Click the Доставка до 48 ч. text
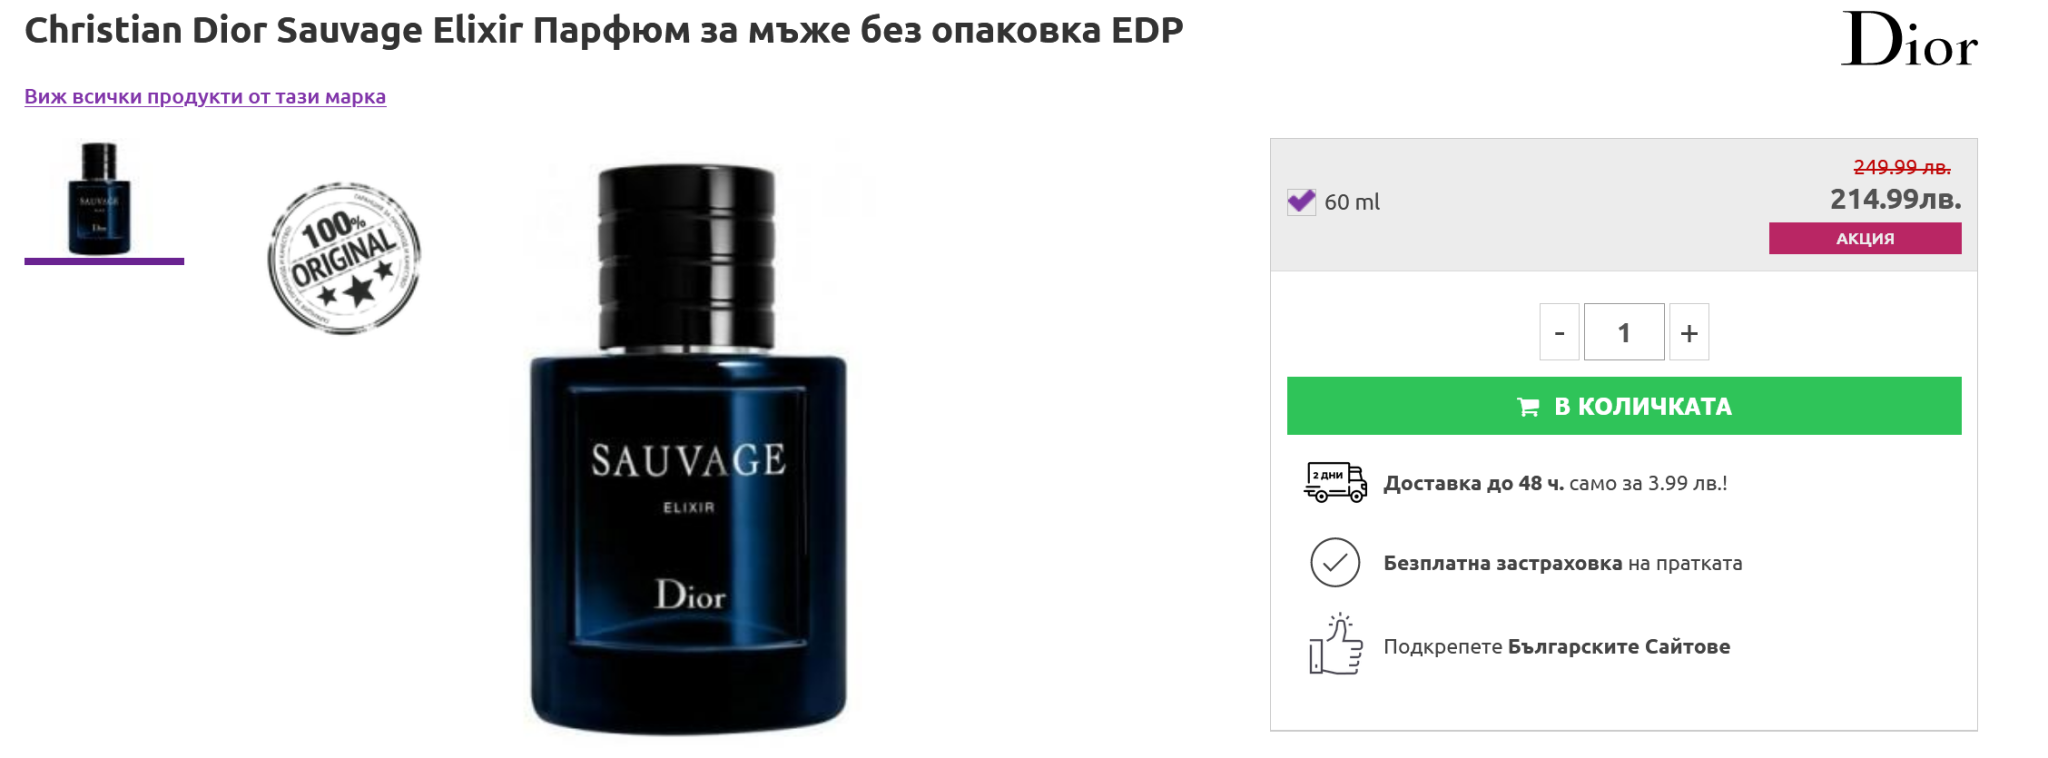2048x758 pixels. tap(1473, 483)
